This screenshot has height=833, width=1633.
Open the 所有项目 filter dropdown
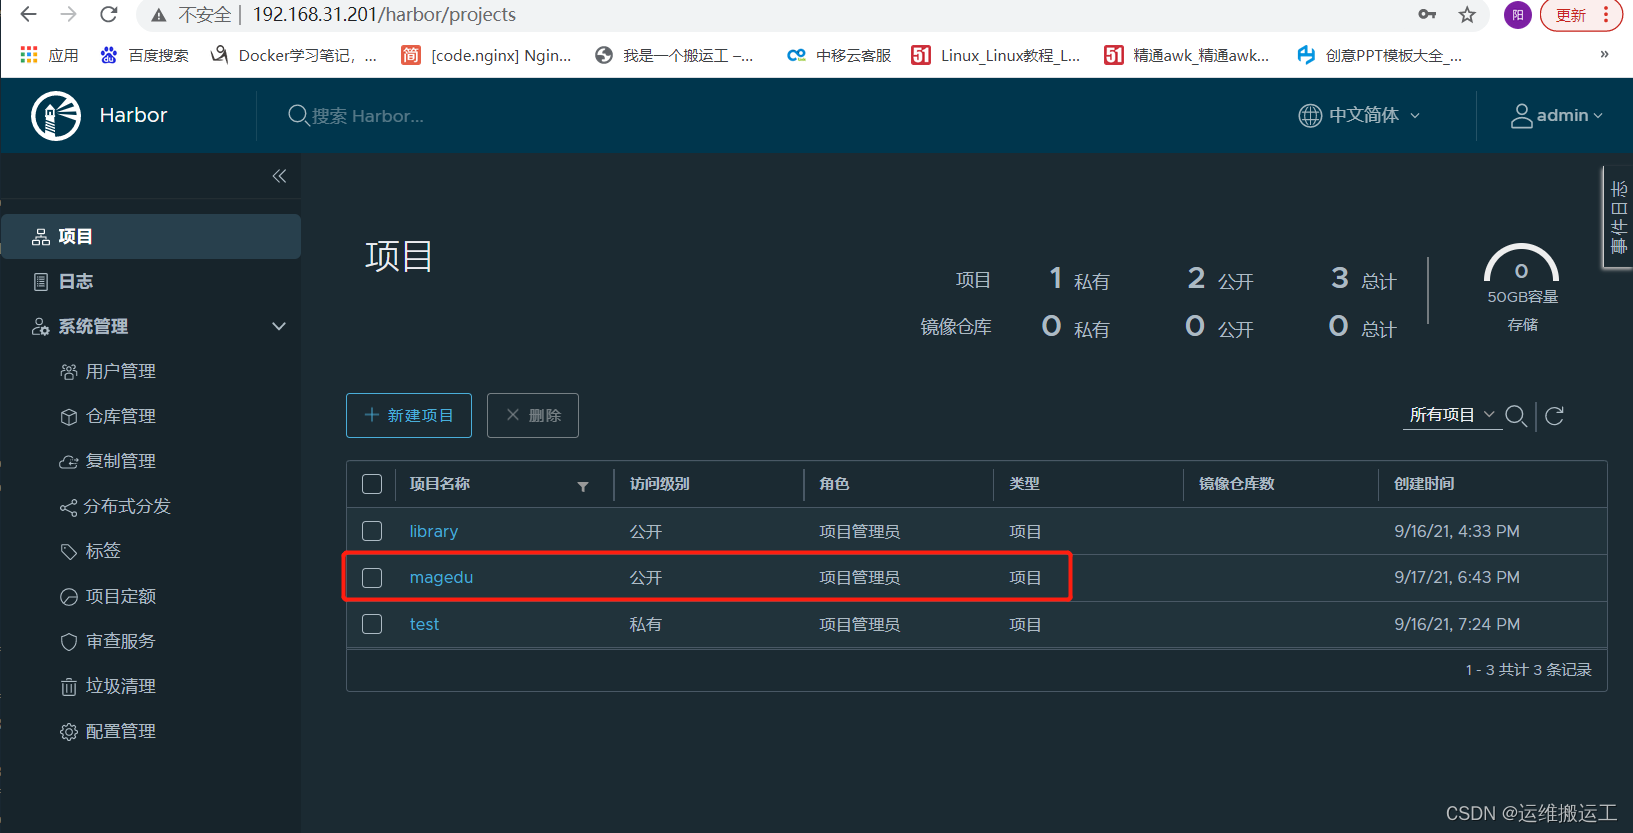coord(1452,415)
